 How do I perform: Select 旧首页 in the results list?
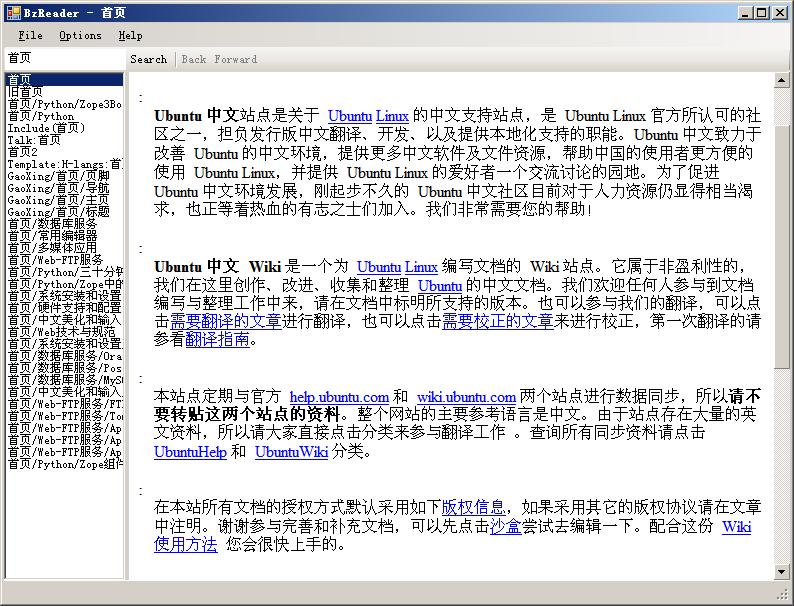[x=64, y=92]
